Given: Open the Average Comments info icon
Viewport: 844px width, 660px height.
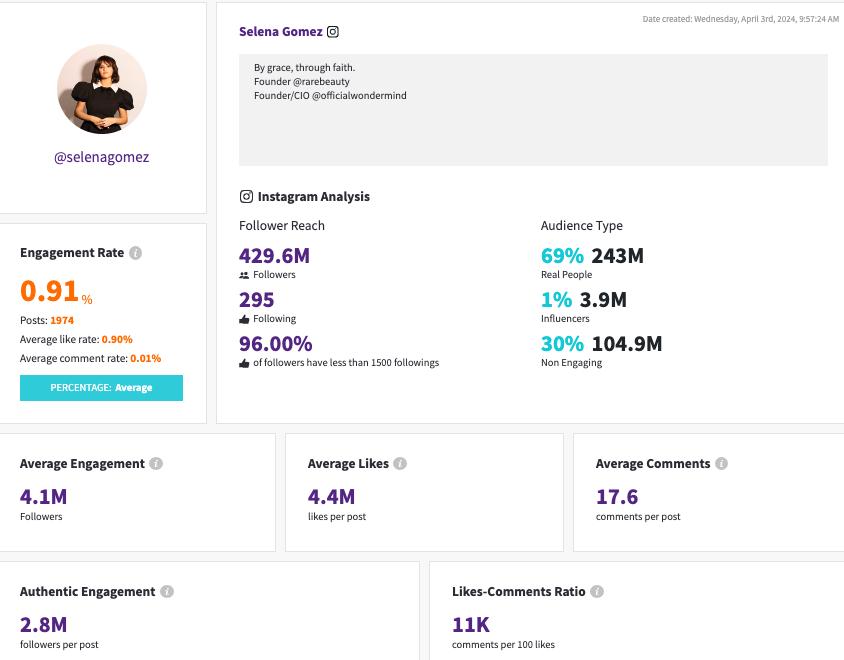Looking at the screenshot, I should pyautogui.click(x=721, y=464).
